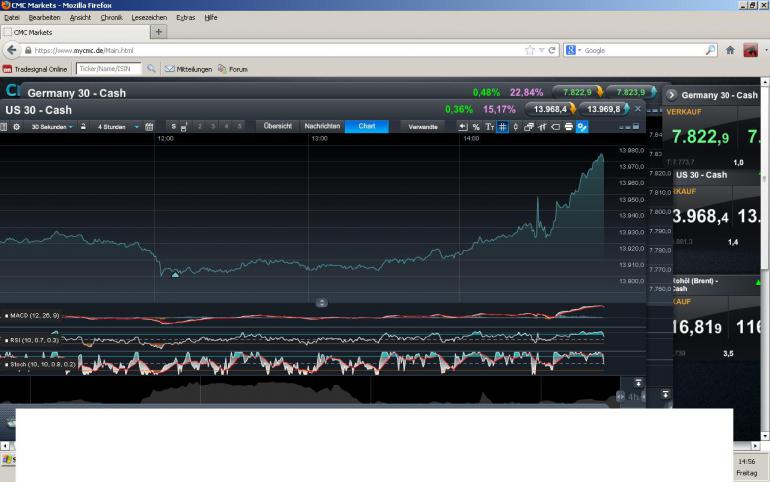Click the Tradesignal Online bookmark

tap(35, 69)
